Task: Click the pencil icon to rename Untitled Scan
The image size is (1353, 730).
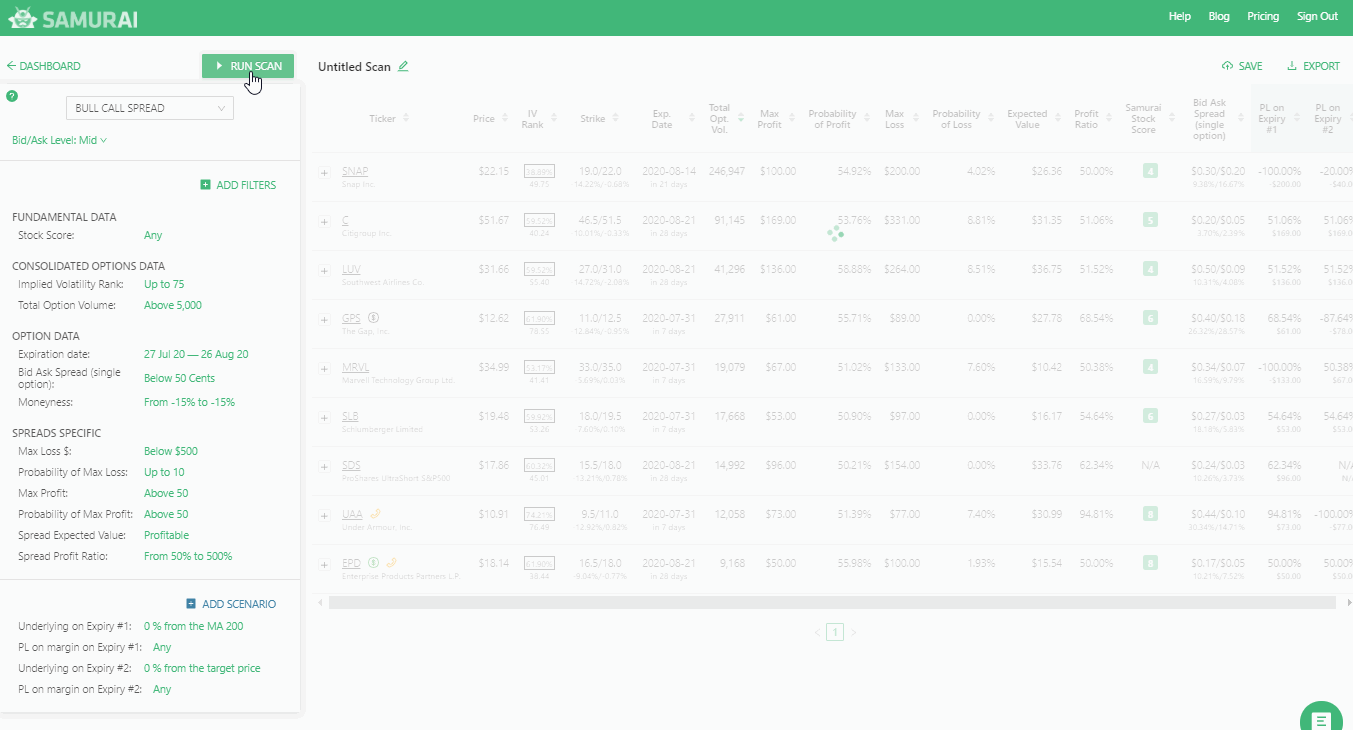Action: pos(403,66)
